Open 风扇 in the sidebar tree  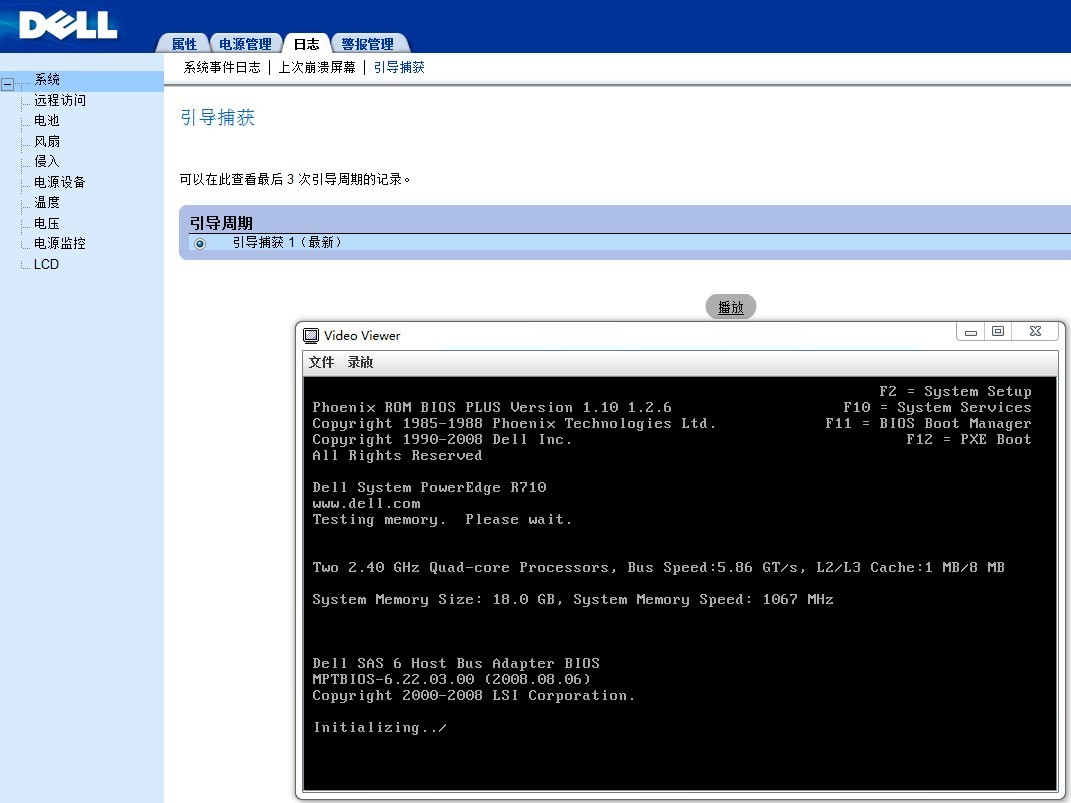coord(47,141)
